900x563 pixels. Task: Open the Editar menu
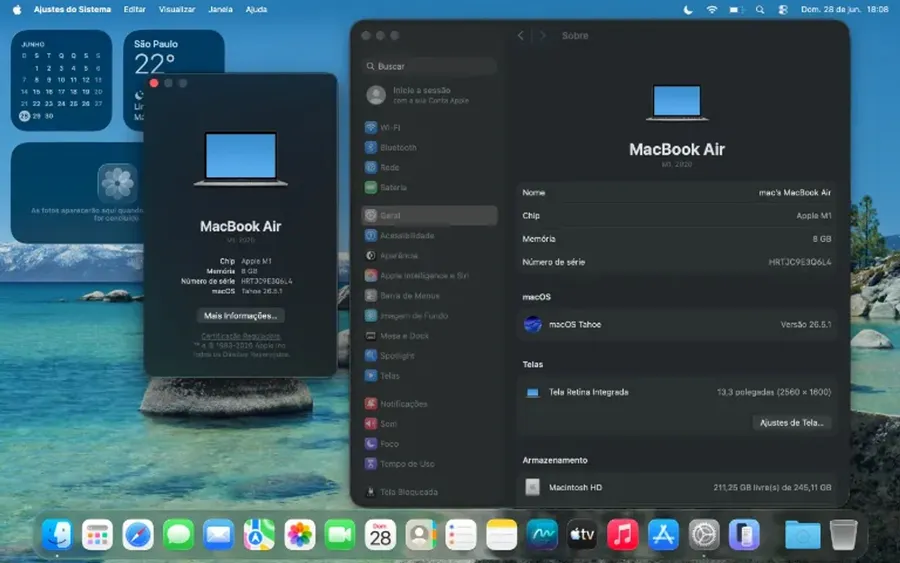point(134,9)
